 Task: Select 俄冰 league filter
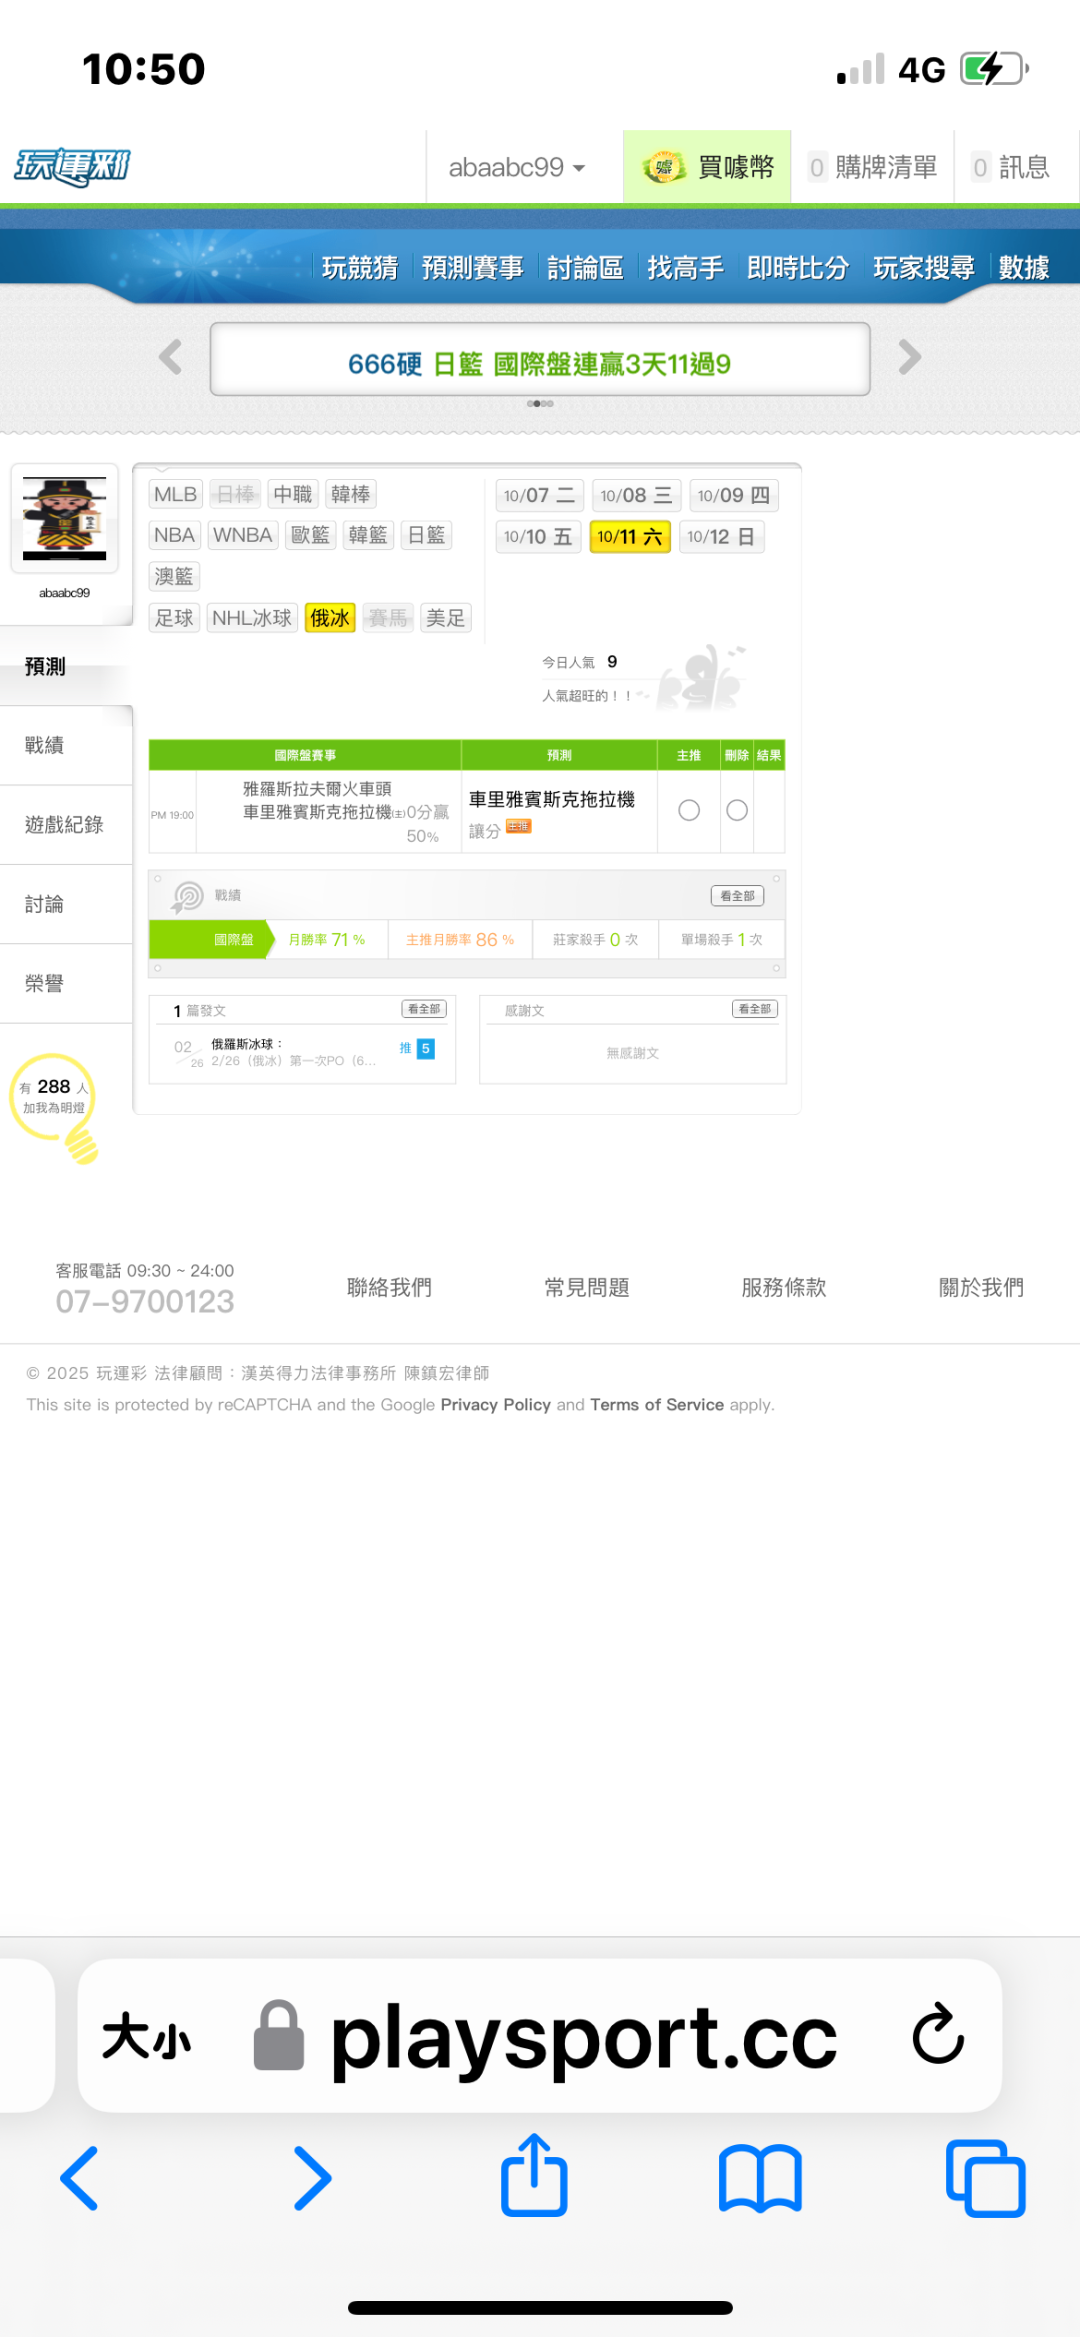pos(330,618)
